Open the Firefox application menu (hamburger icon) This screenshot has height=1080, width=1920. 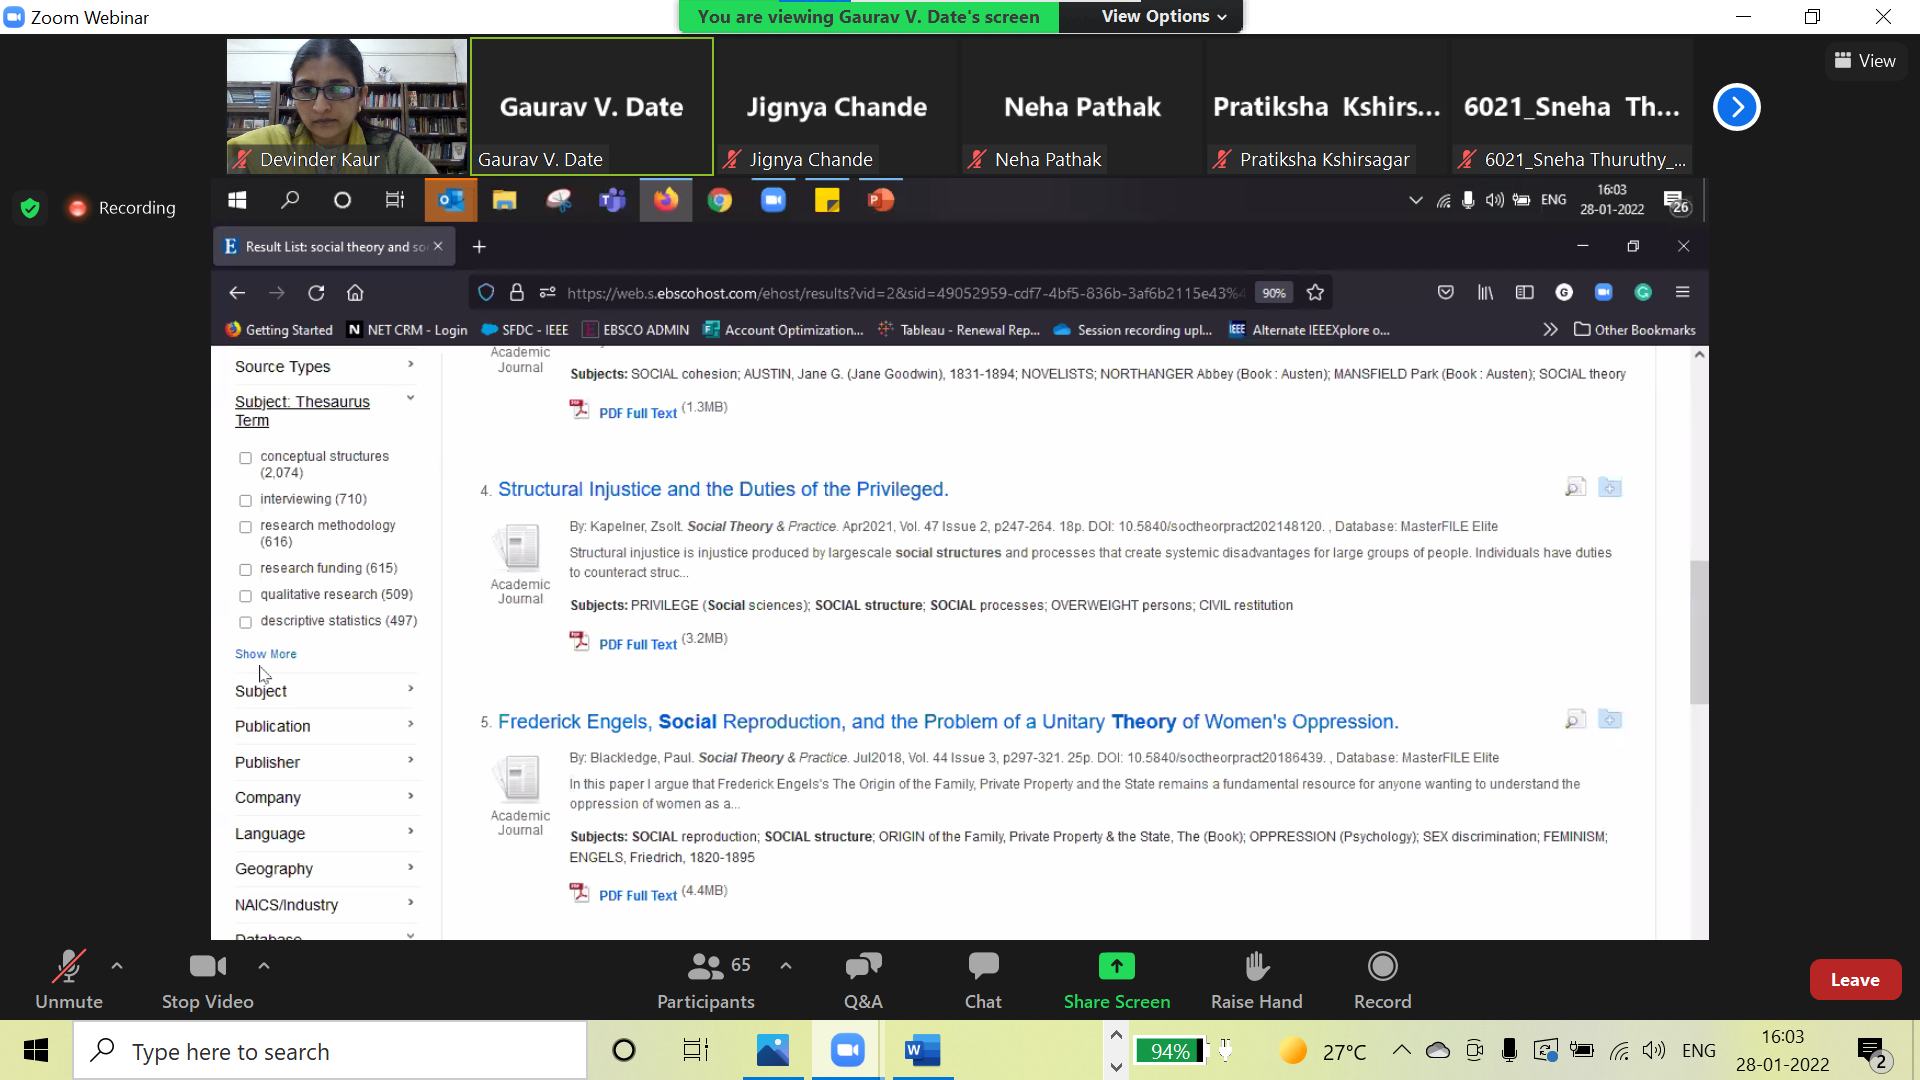pos(1683,292)
